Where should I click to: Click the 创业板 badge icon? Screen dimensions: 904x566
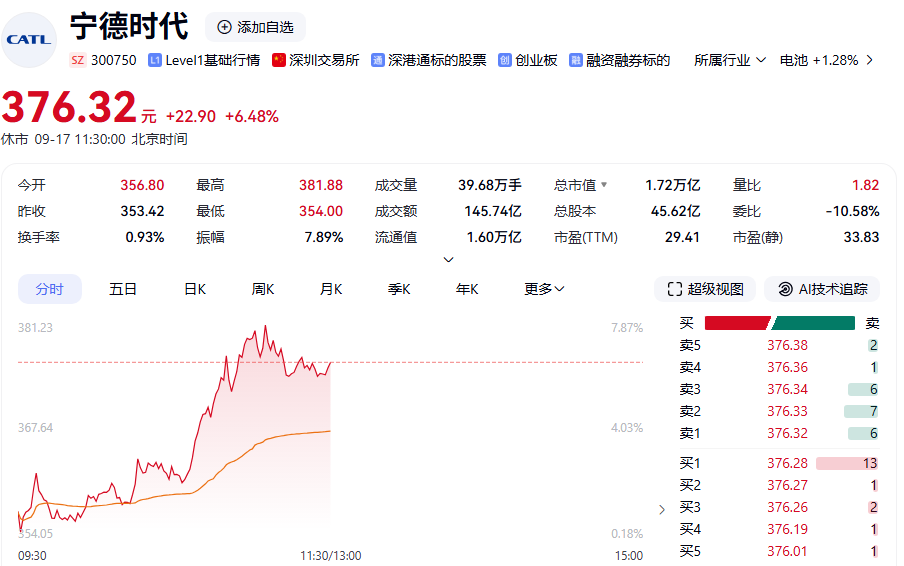tap(505, 60)
